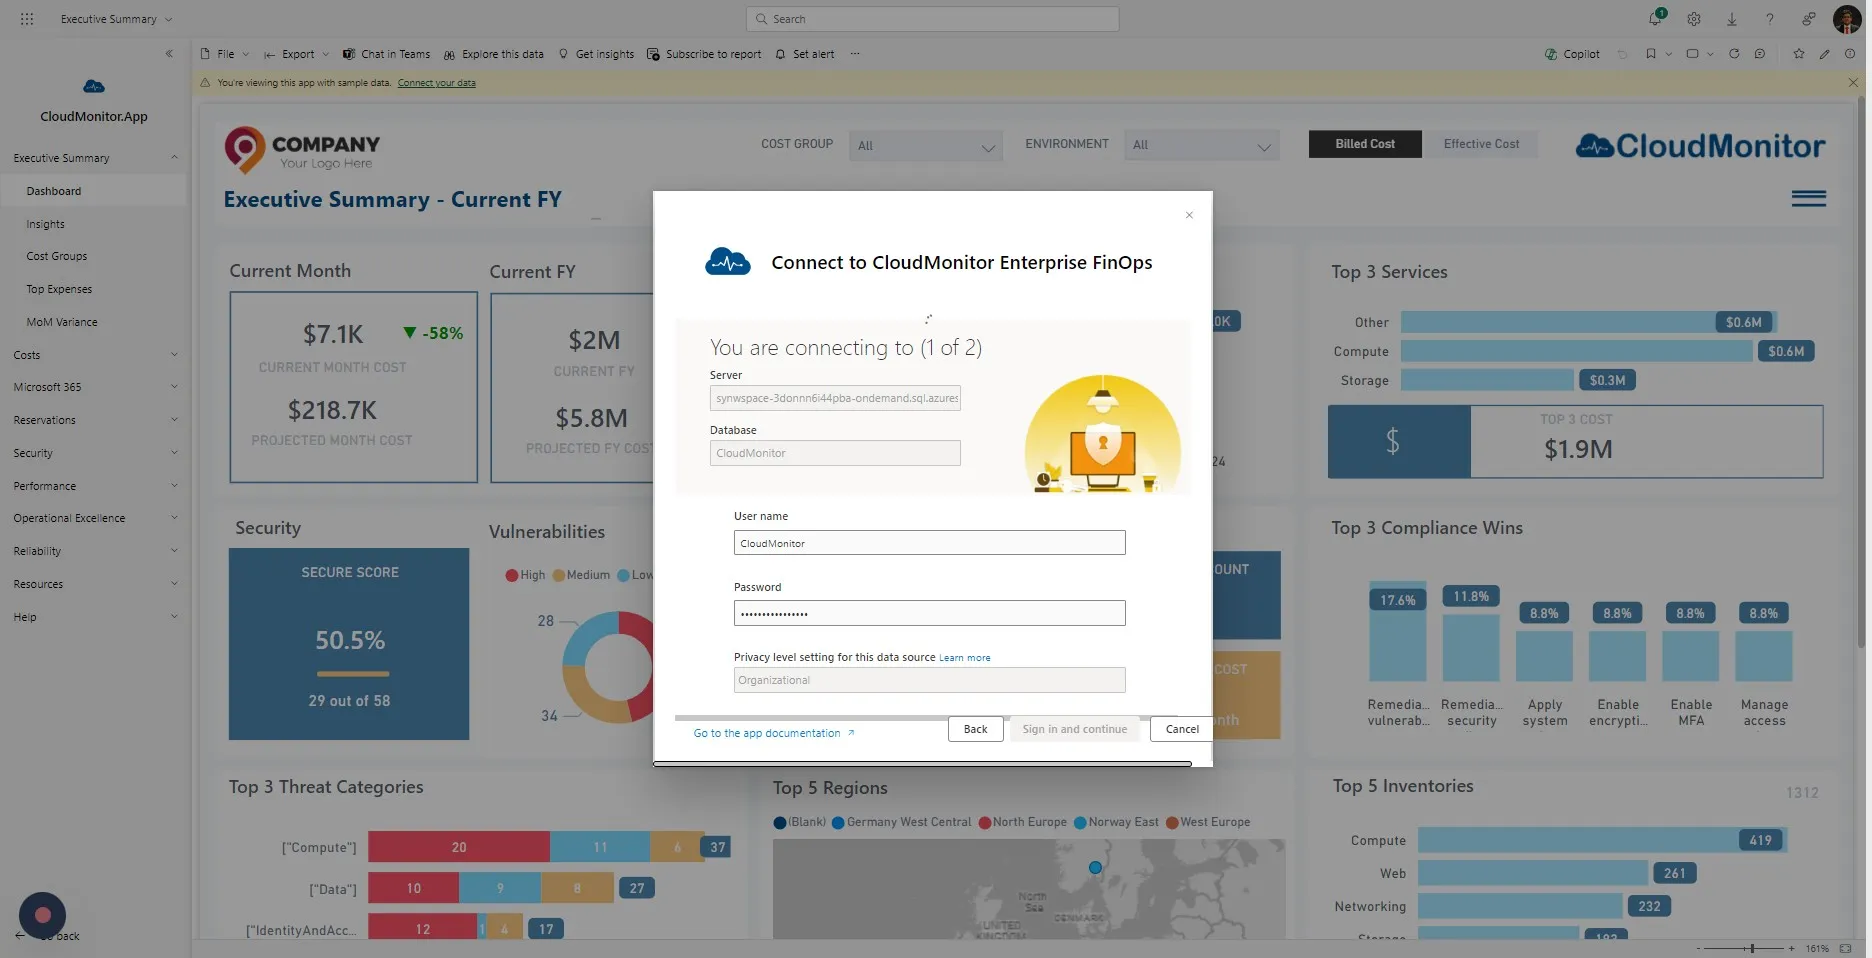Click Set alert
Image resolution: width=1872 pixels, height=958 pixels.
coord(805,54)
